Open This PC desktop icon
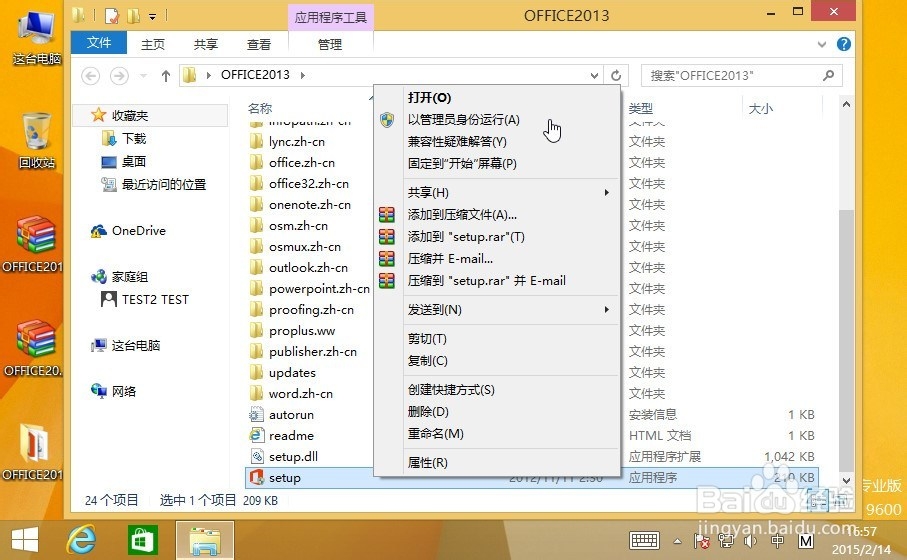 [36, 36]
